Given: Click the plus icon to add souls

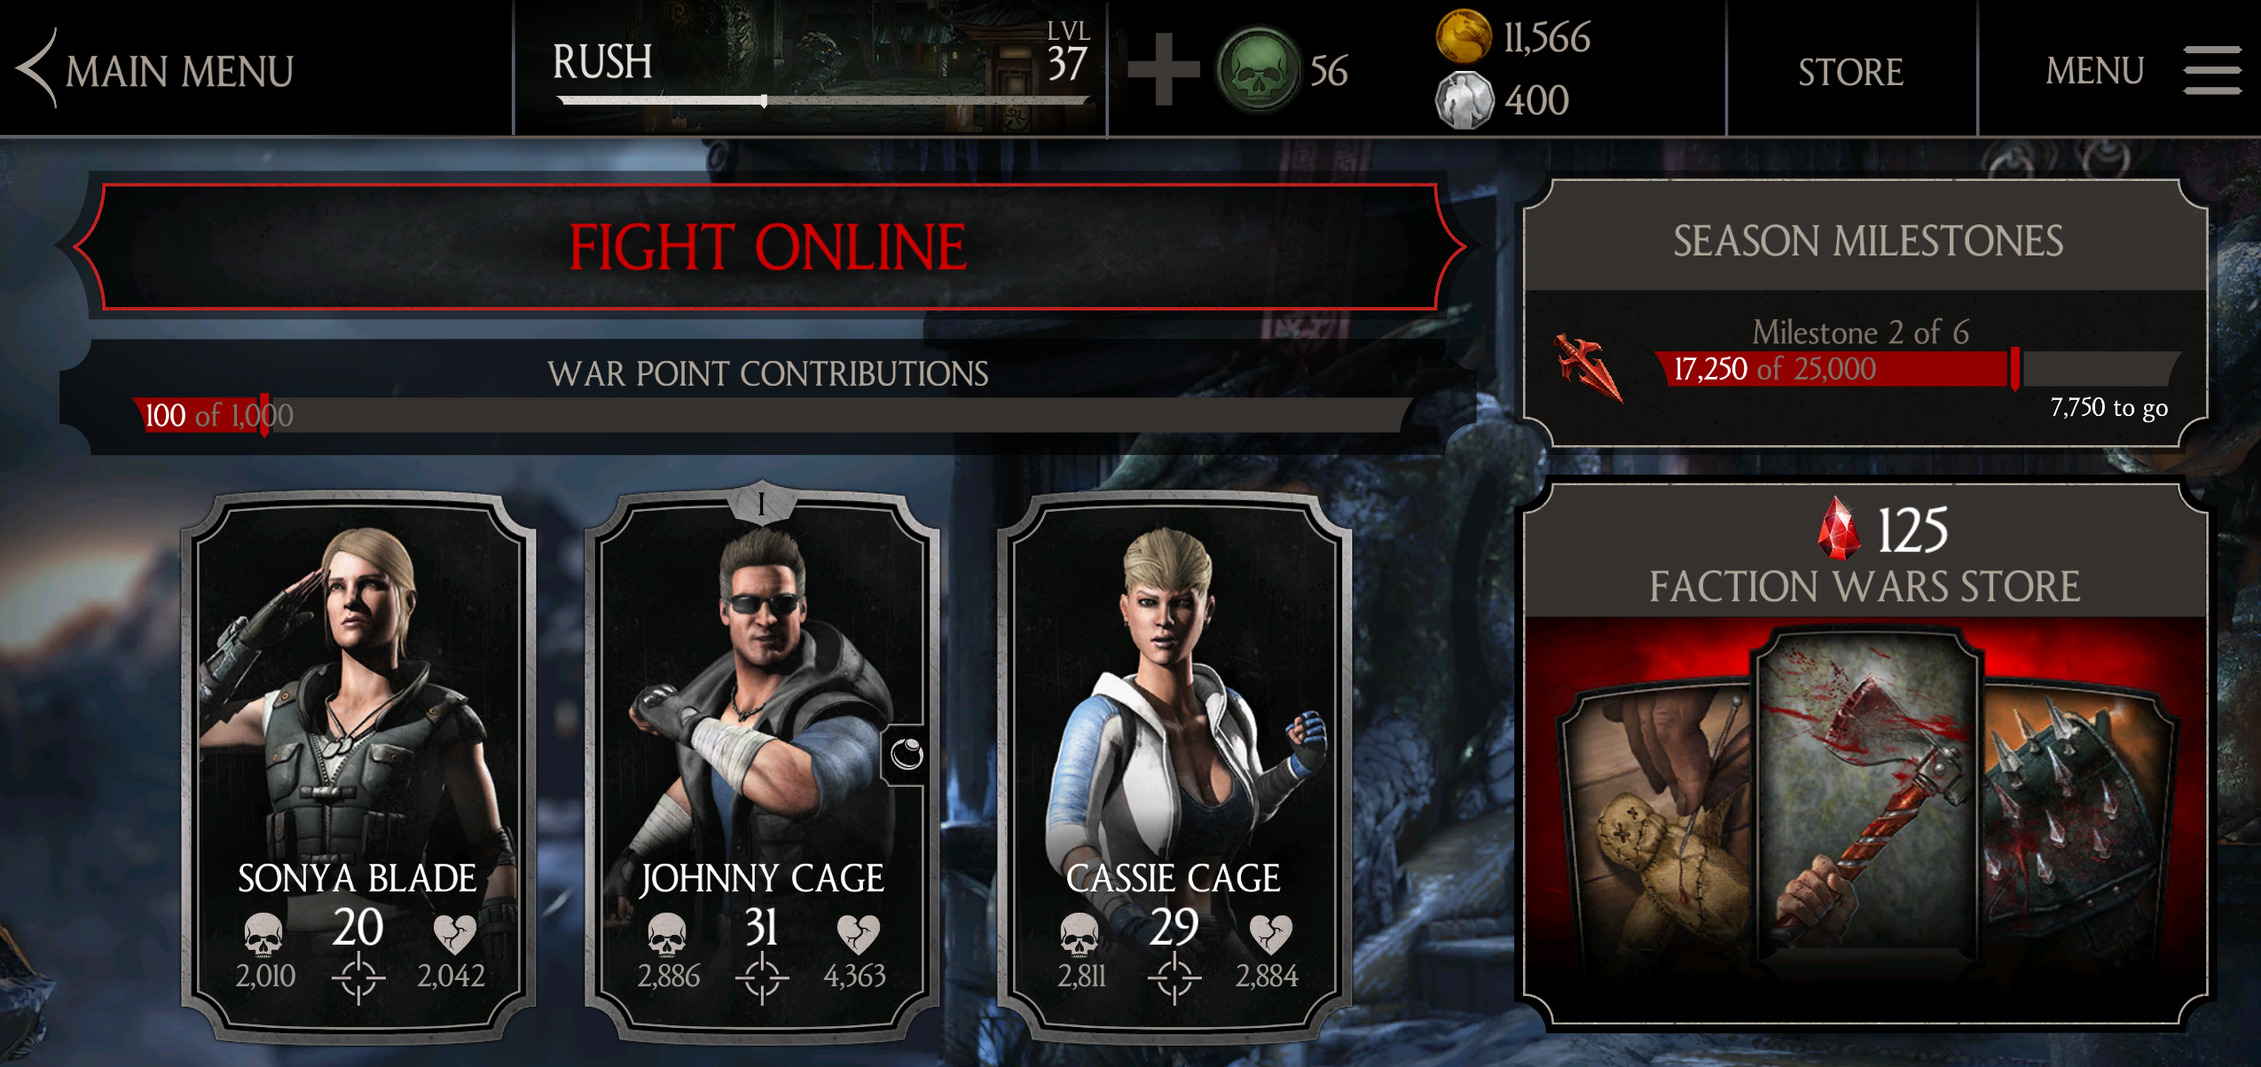Looking at the screenshot, I should pos(1163,69).
